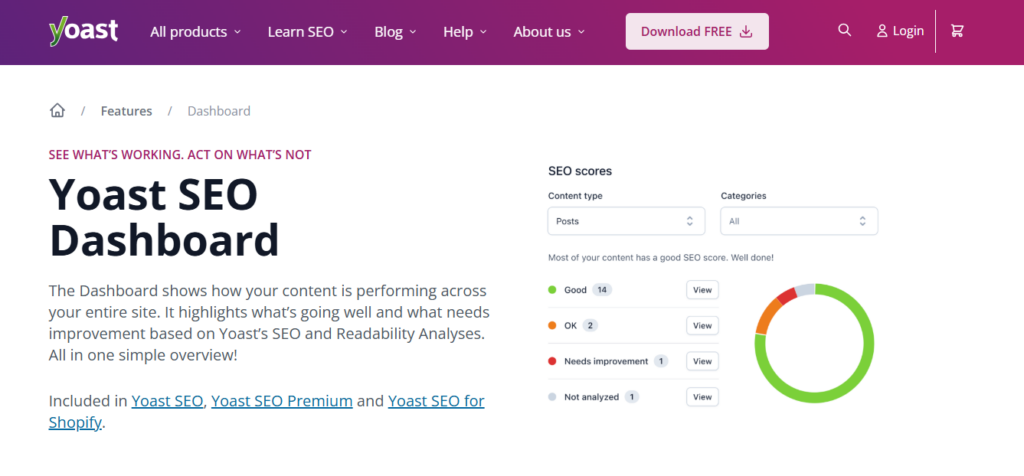Click the Login user icon

coord(882,31)
